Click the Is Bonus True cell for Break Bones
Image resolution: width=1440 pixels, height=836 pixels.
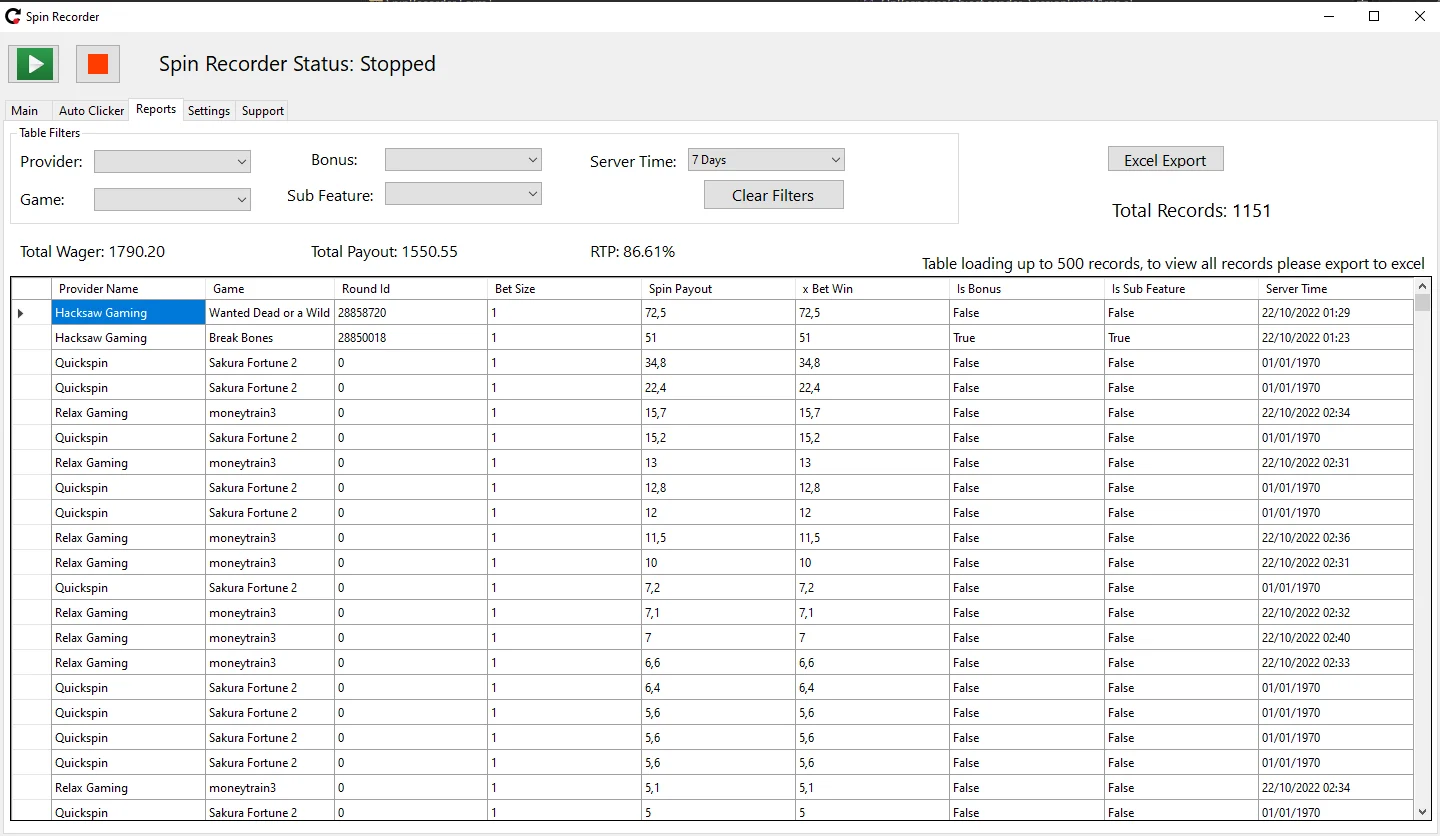pos(1026,338)
